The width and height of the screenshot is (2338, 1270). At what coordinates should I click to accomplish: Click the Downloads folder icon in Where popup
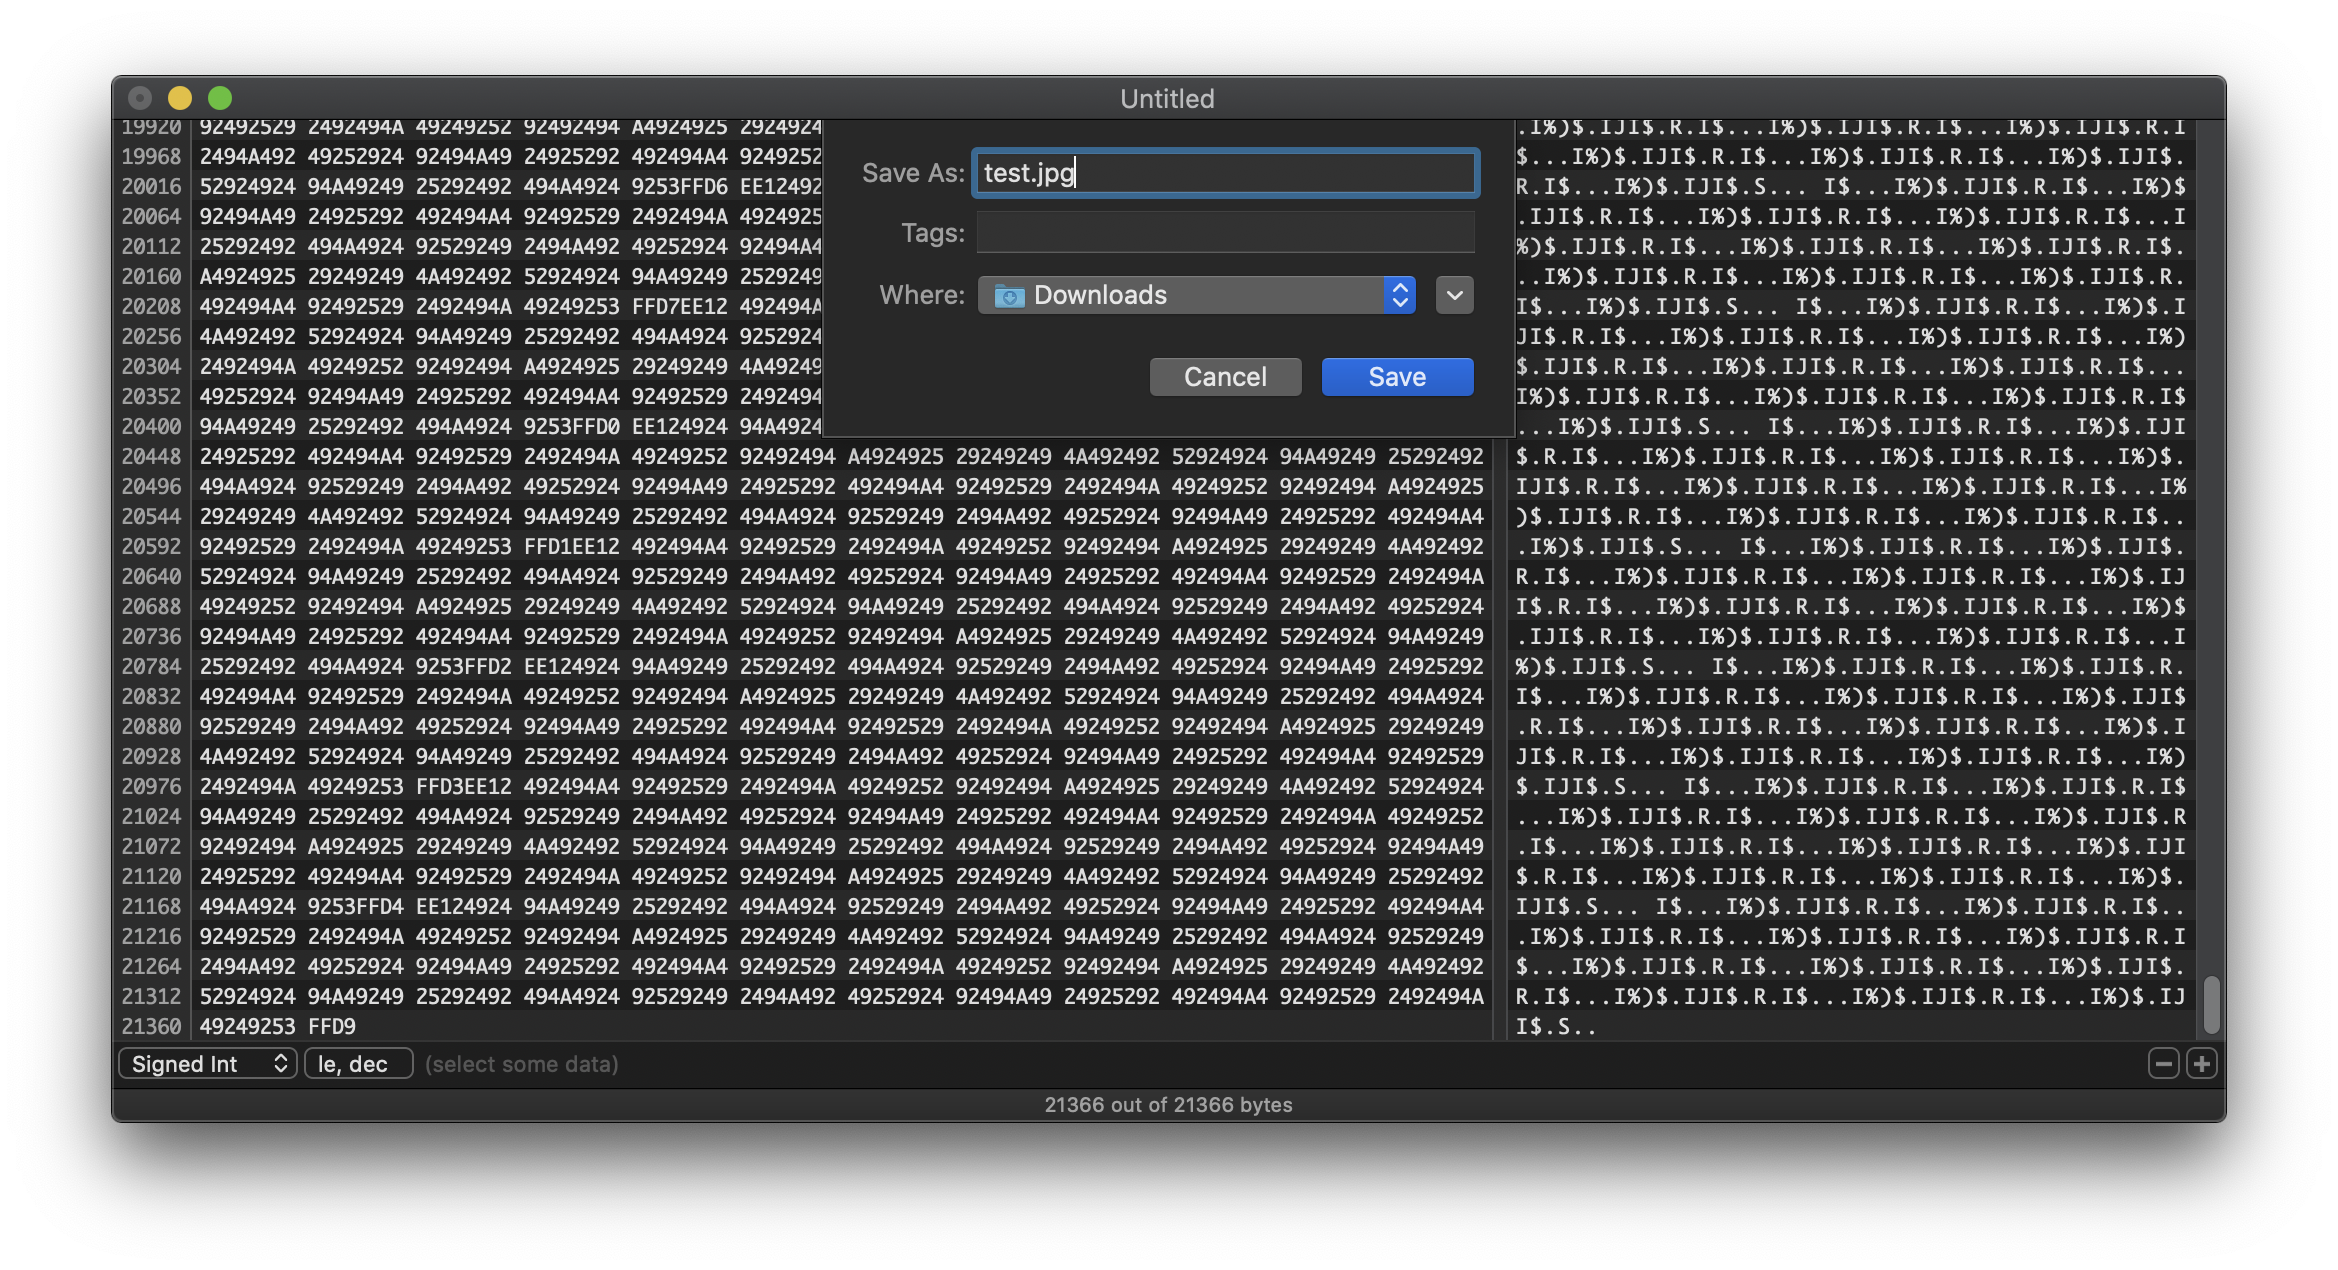click(1009, 296)
